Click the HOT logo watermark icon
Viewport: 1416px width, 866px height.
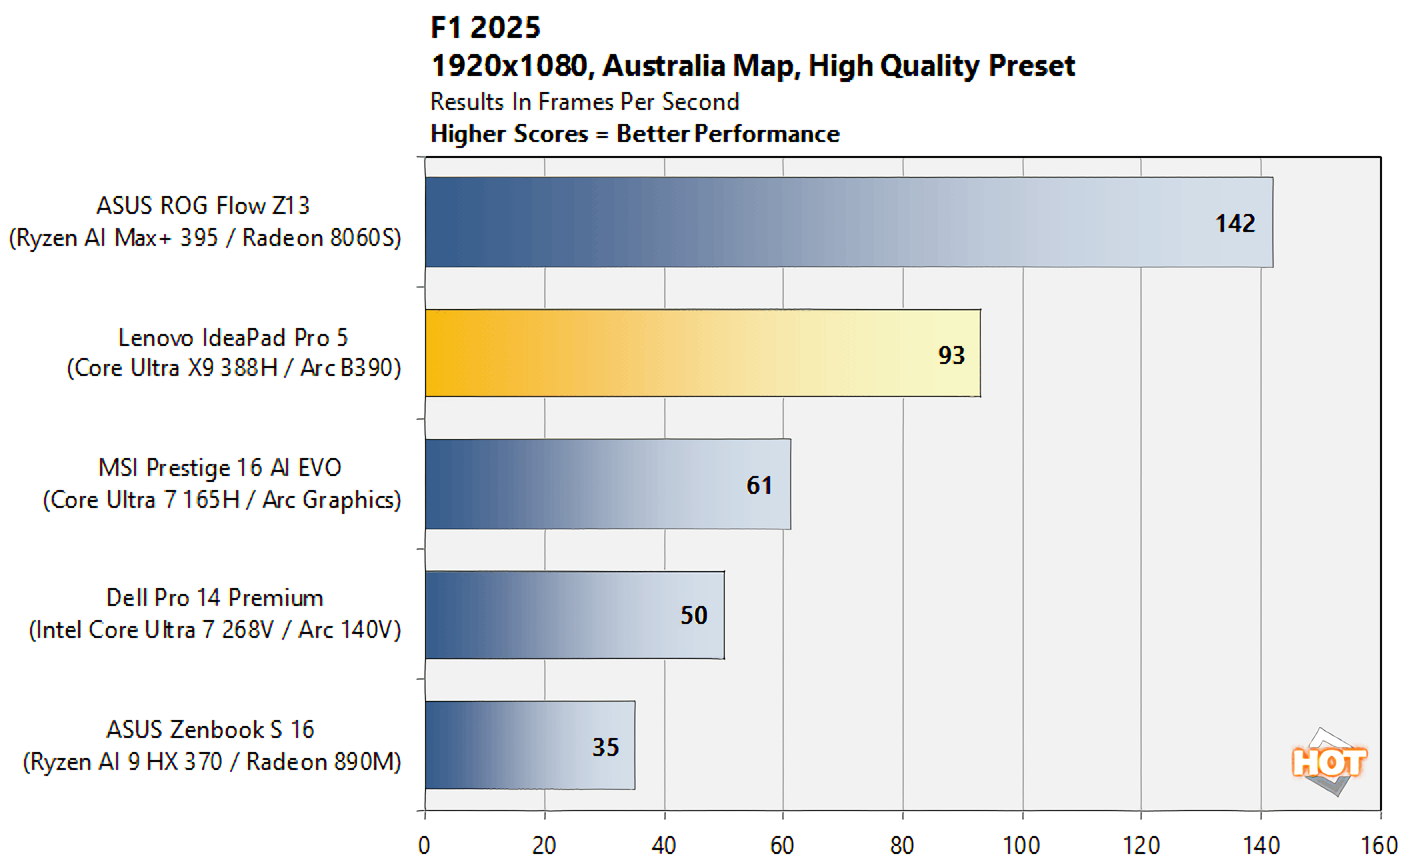tap(1329, 762)
